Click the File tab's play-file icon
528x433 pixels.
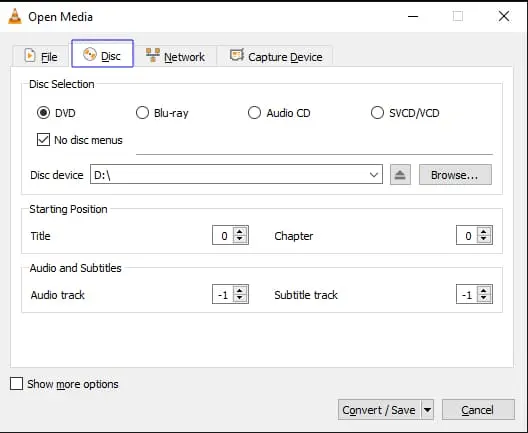pos(30,56)
